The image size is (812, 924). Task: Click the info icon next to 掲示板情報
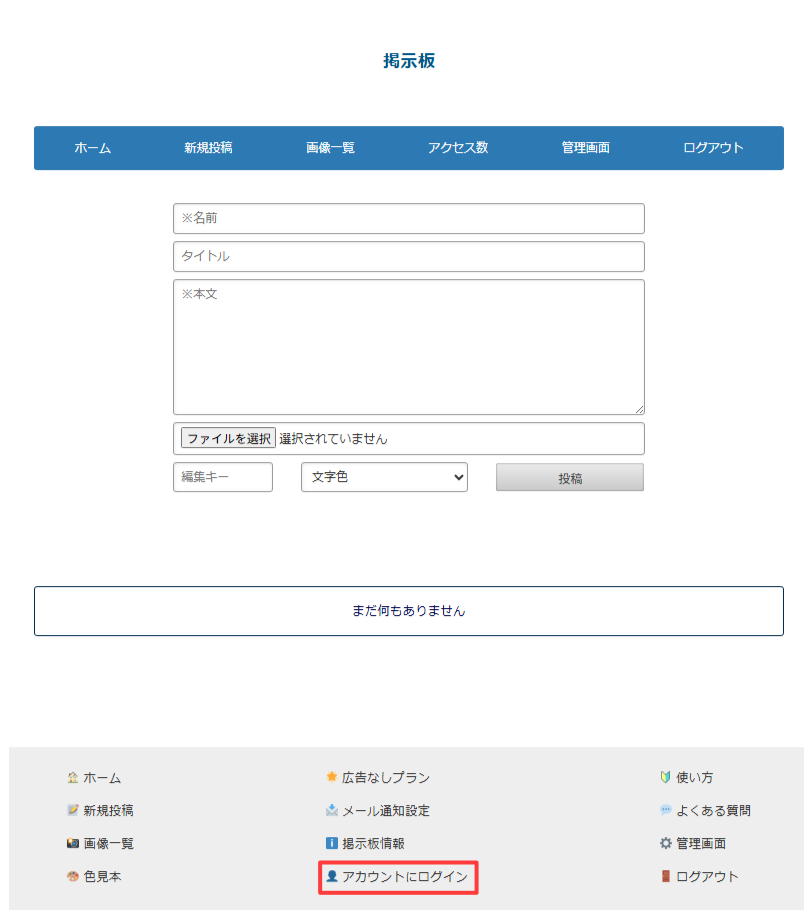point(331,843)
